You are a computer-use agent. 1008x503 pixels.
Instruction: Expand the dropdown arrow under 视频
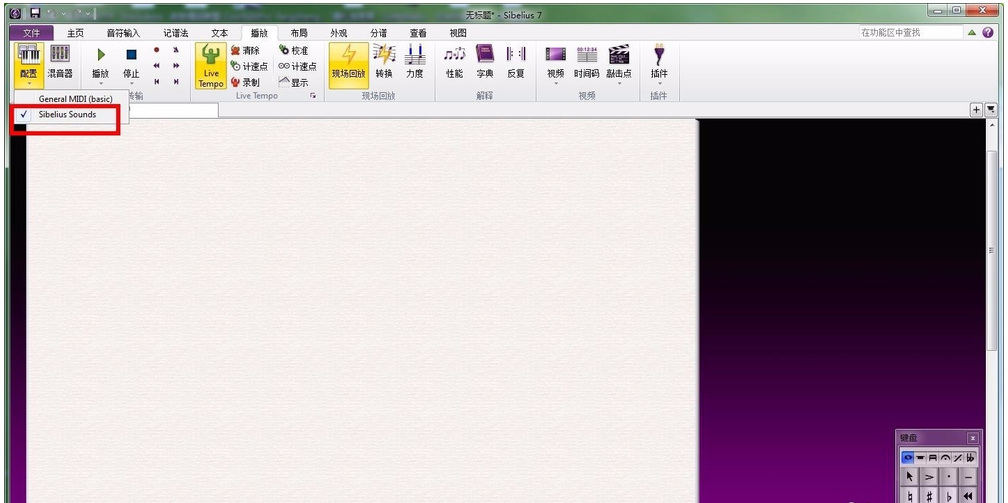[556, 84]
